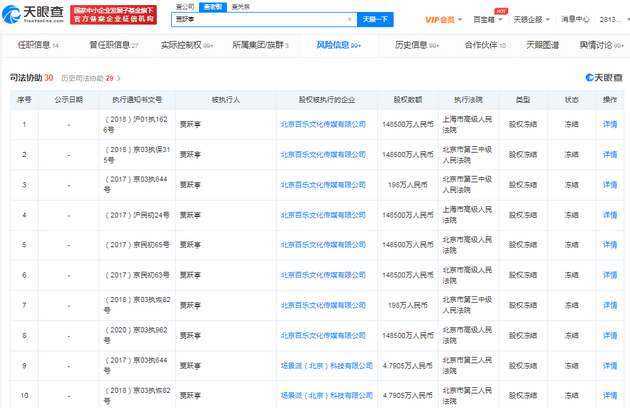Open 北京百乐文化传媒有限公司 link in row 3
The image size is (630, 408).
coord(323,185)
